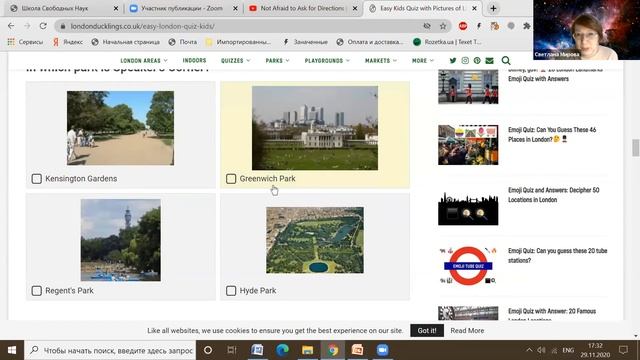Select the Greenwich Park photo
The height and width of the screenshot is (360, 640).
pos(315,128)
